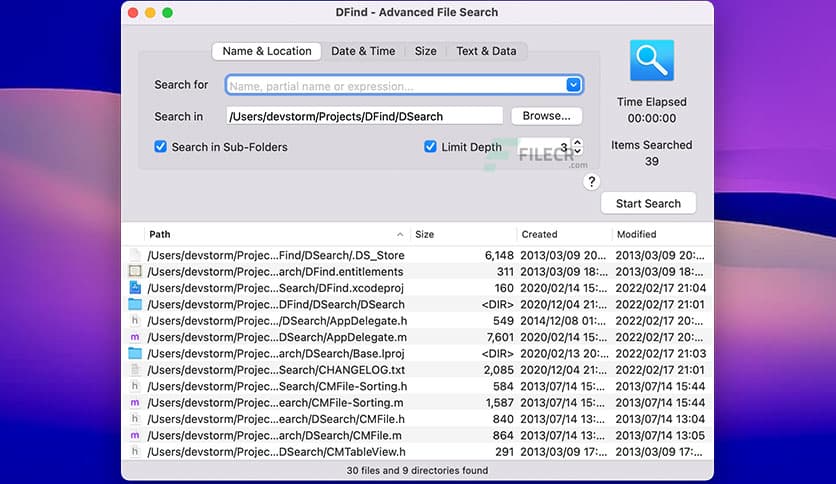This screenshot has height=484, width=836.
Task: Click the size value 6,148
Action: point(499,255)
